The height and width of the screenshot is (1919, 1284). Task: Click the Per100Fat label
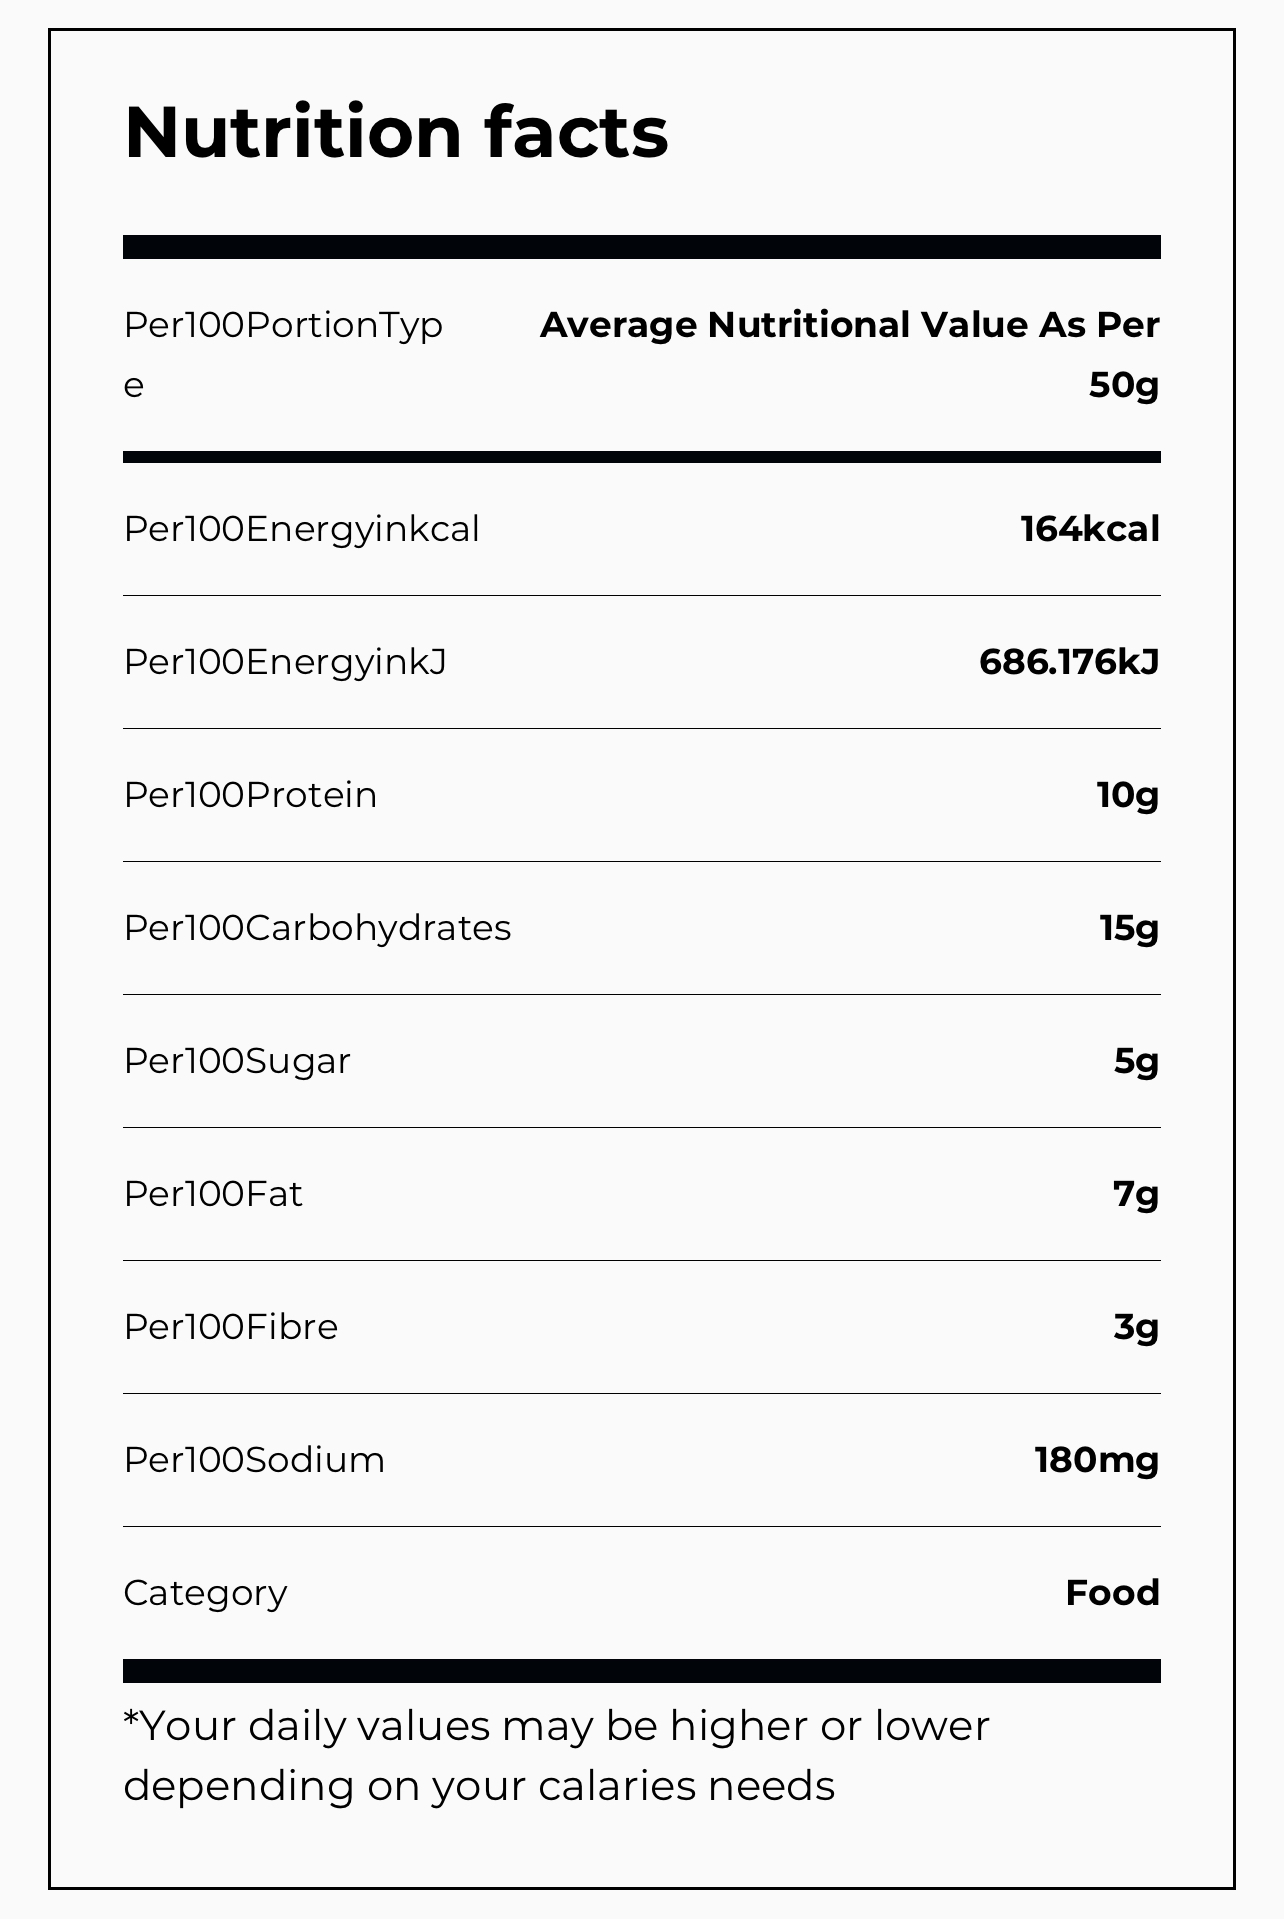coord(213,1194)
